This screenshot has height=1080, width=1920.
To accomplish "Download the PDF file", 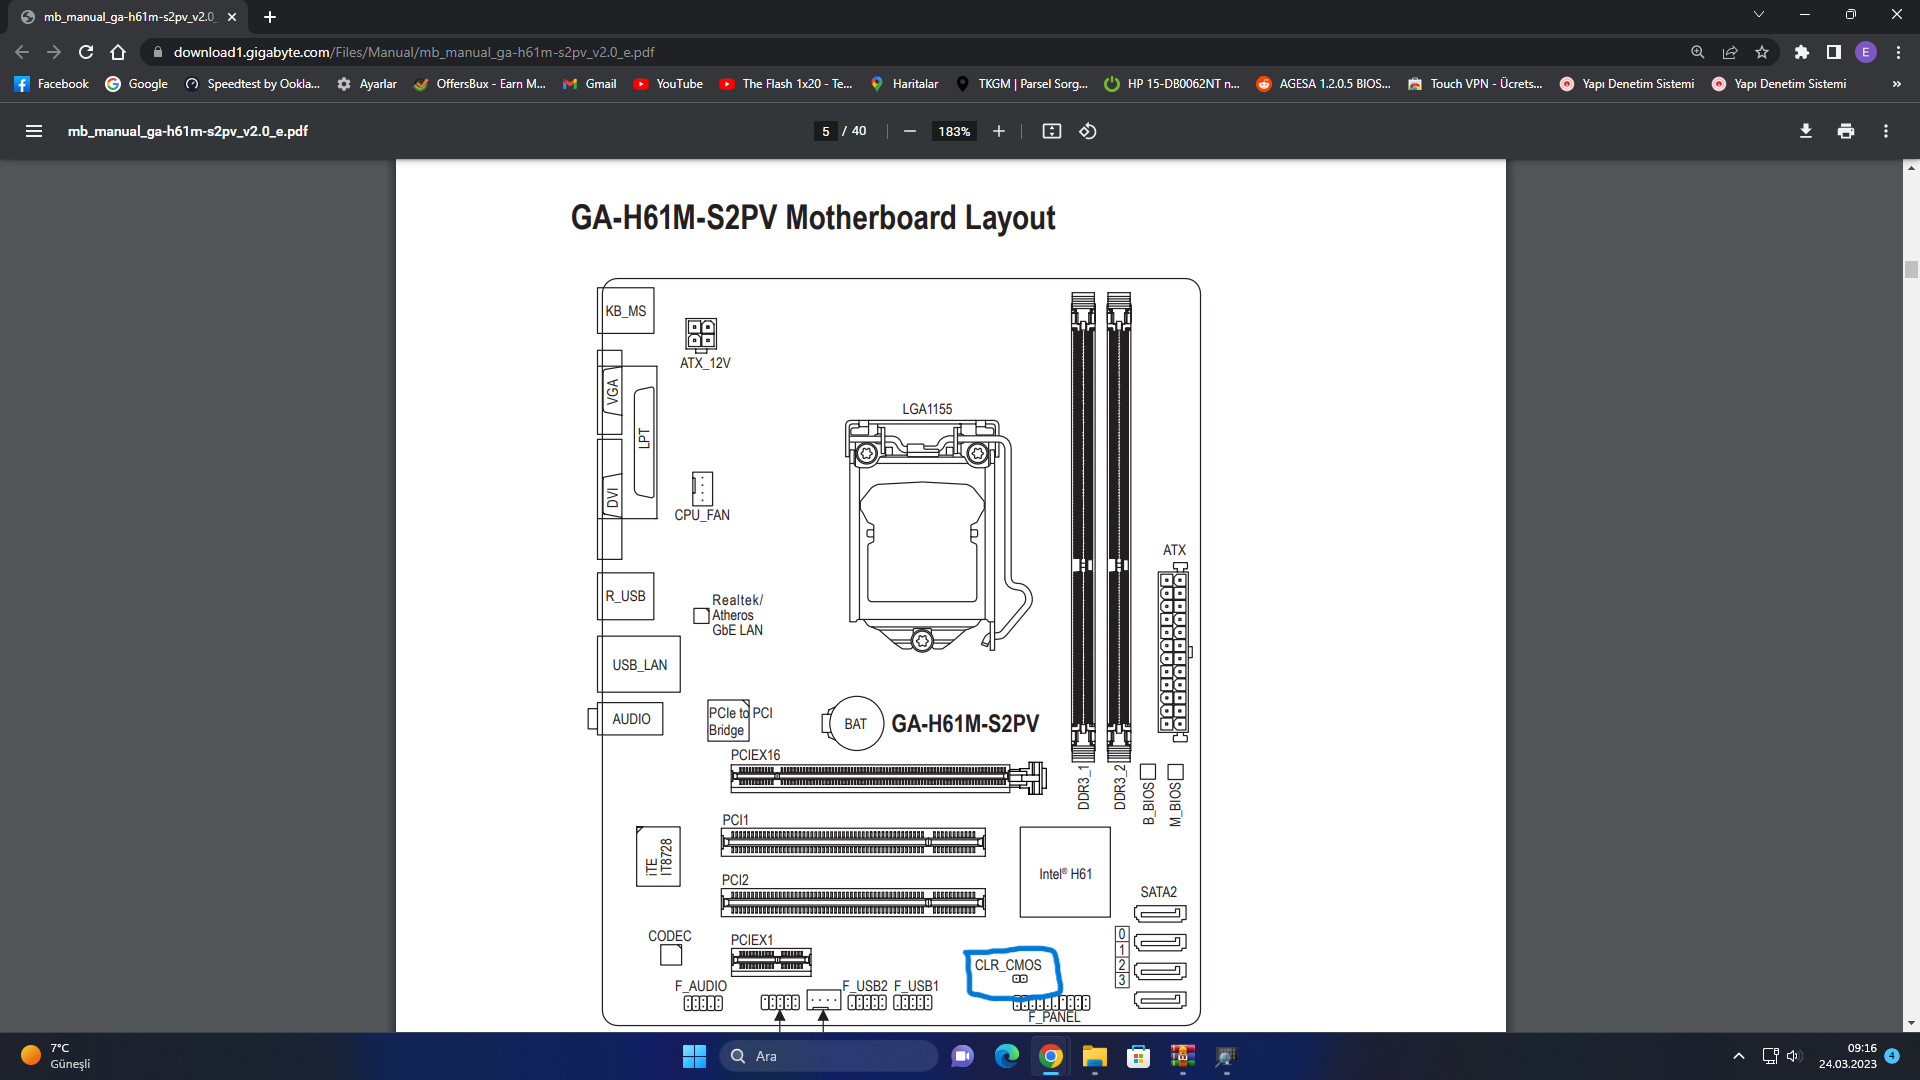I will (x=1805, y=131).
